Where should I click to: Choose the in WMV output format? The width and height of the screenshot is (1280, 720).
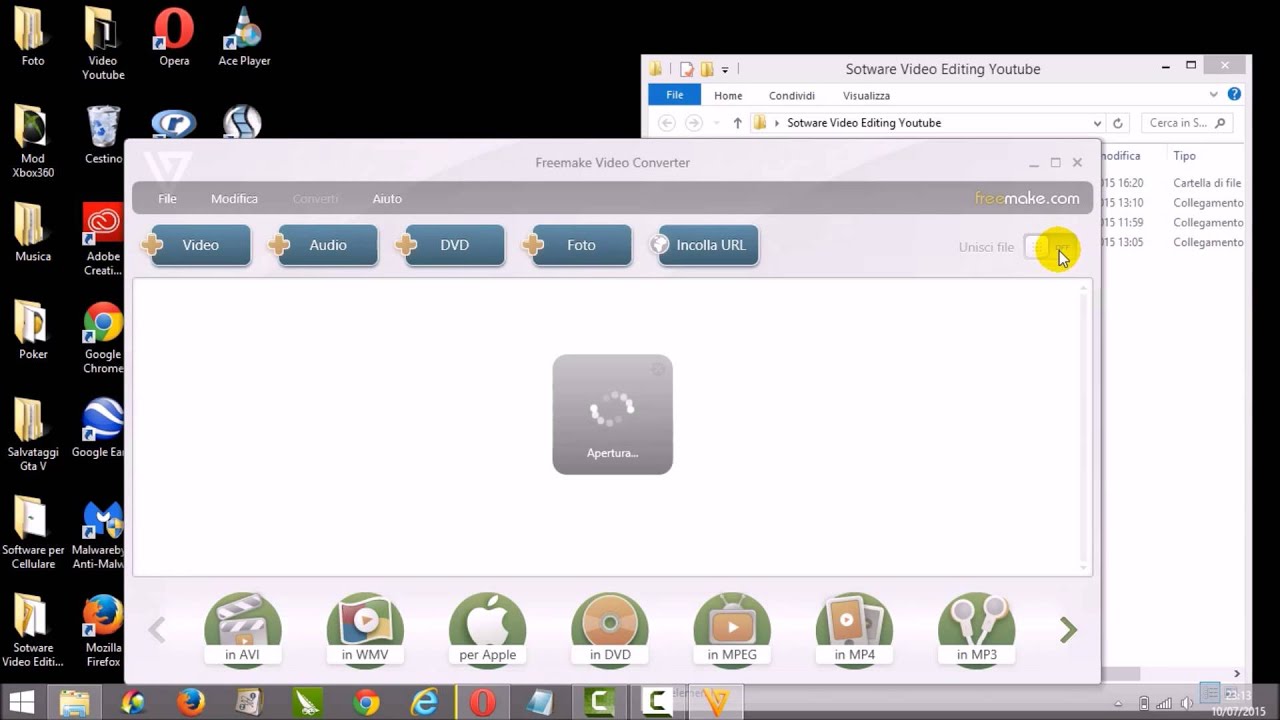tap(365, 628)
